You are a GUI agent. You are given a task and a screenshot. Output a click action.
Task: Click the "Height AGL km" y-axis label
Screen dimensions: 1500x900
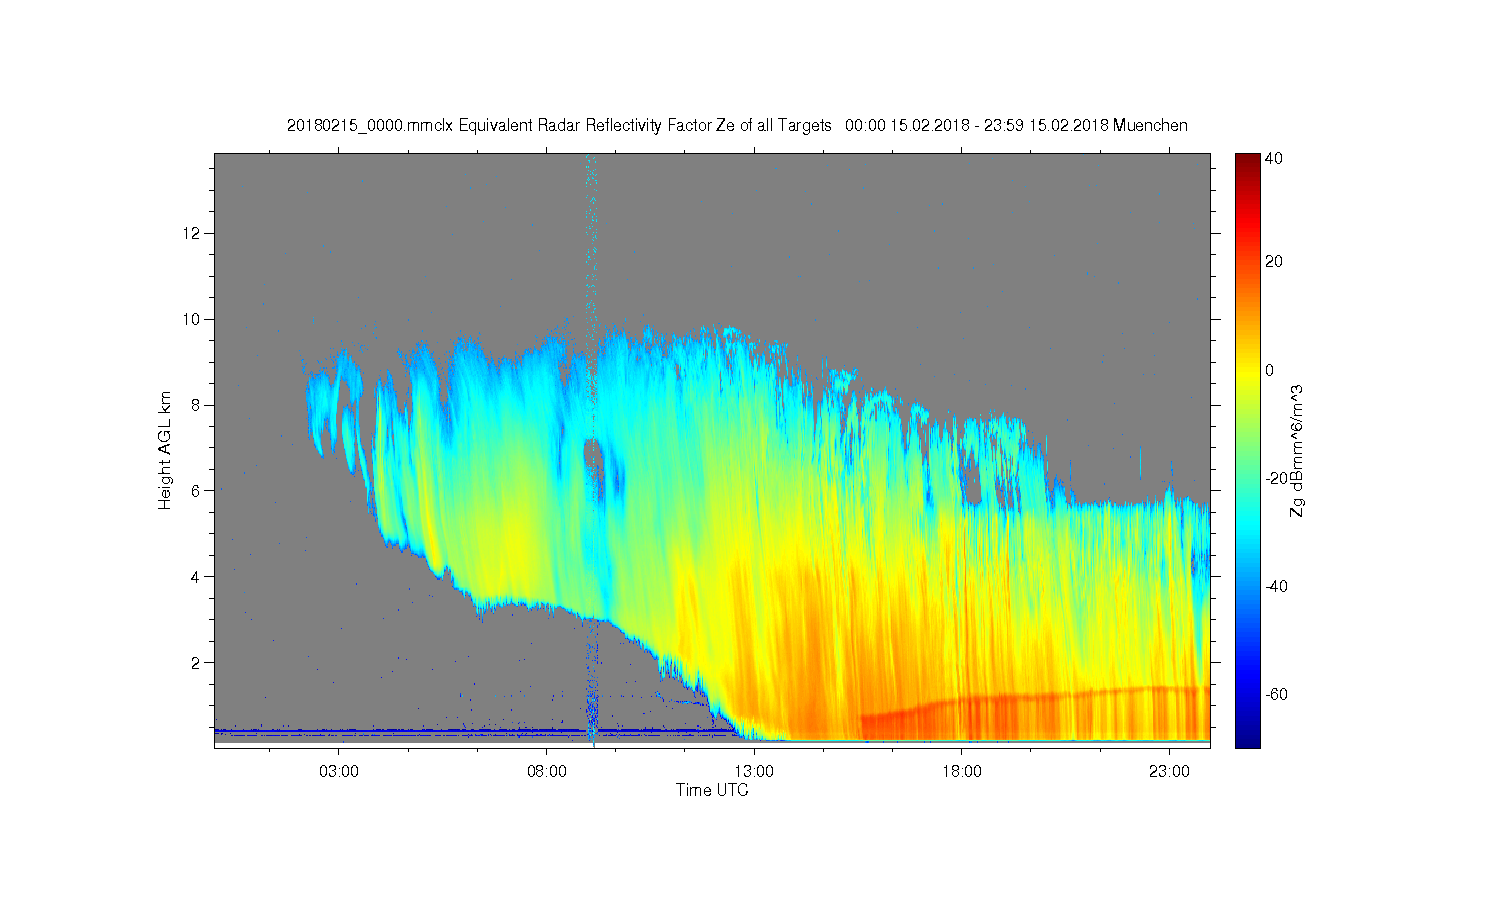click(165, 450)
